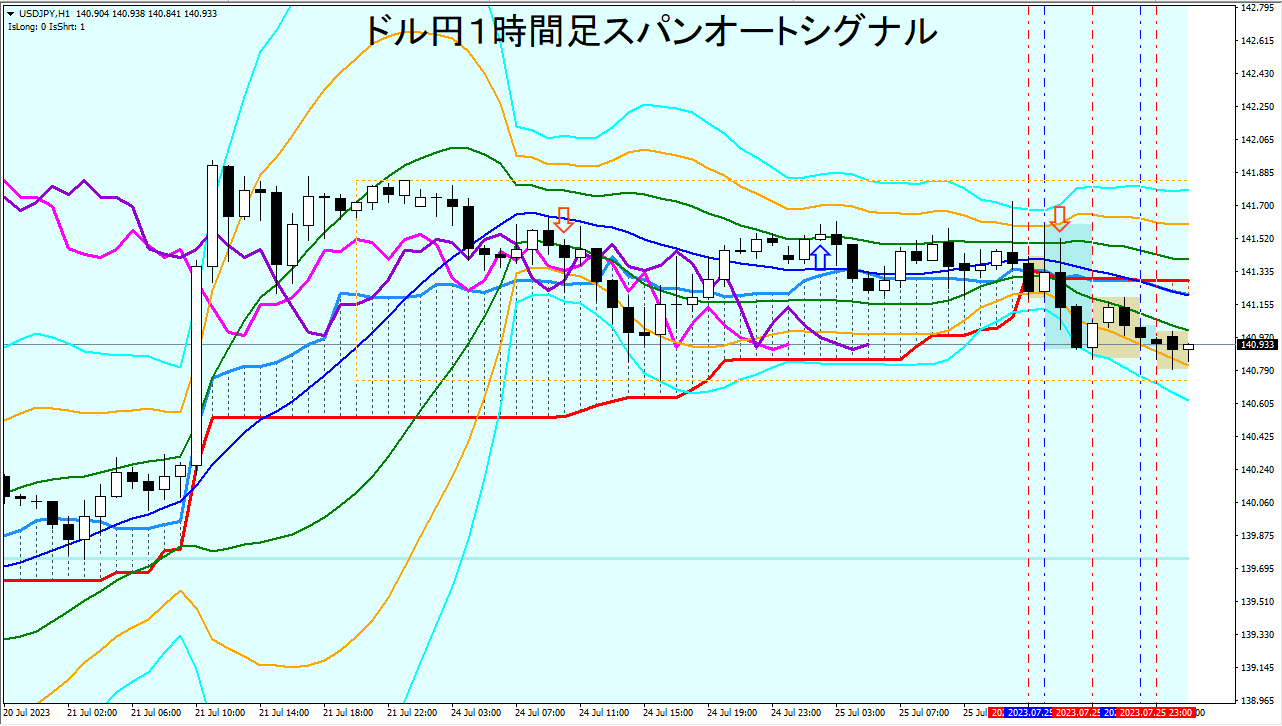Image resolution: width=1282 pixels, height=726 pixels.
Task: Open the chart menu triangle beside USDJPY,H1
Action: tap(10, 13)
